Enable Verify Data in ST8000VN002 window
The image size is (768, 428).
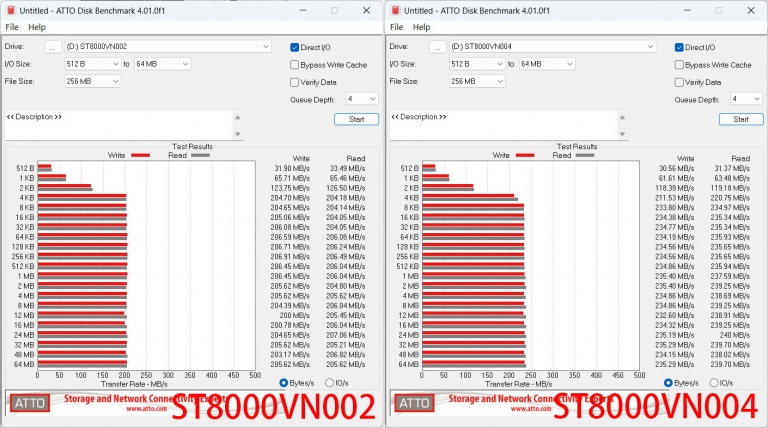point(294,82)
